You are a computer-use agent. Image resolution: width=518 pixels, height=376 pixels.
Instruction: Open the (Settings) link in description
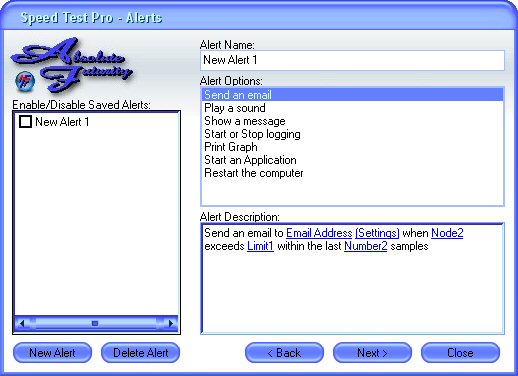pyautogui.click(x=377, y=233)
